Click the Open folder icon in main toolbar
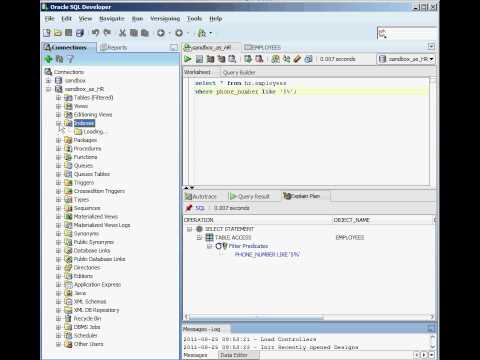The width and height of the screenshot is (480, 360). coord(58,33)
